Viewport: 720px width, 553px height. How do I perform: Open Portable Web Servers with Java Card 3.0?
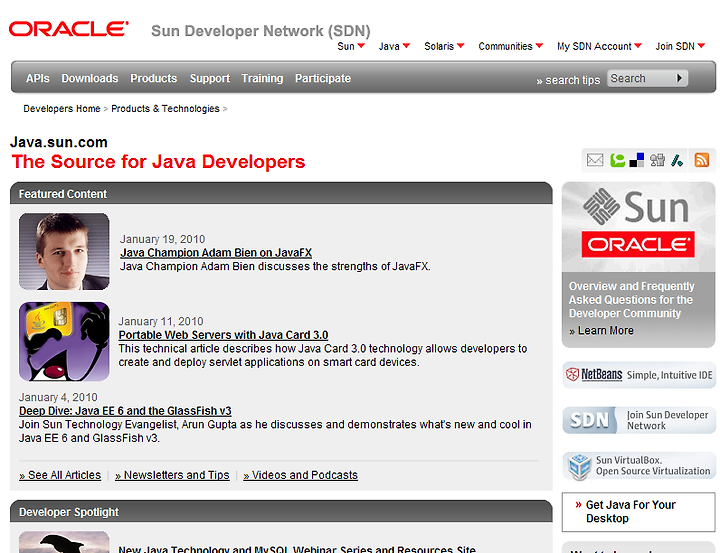(x=223, y=335)
